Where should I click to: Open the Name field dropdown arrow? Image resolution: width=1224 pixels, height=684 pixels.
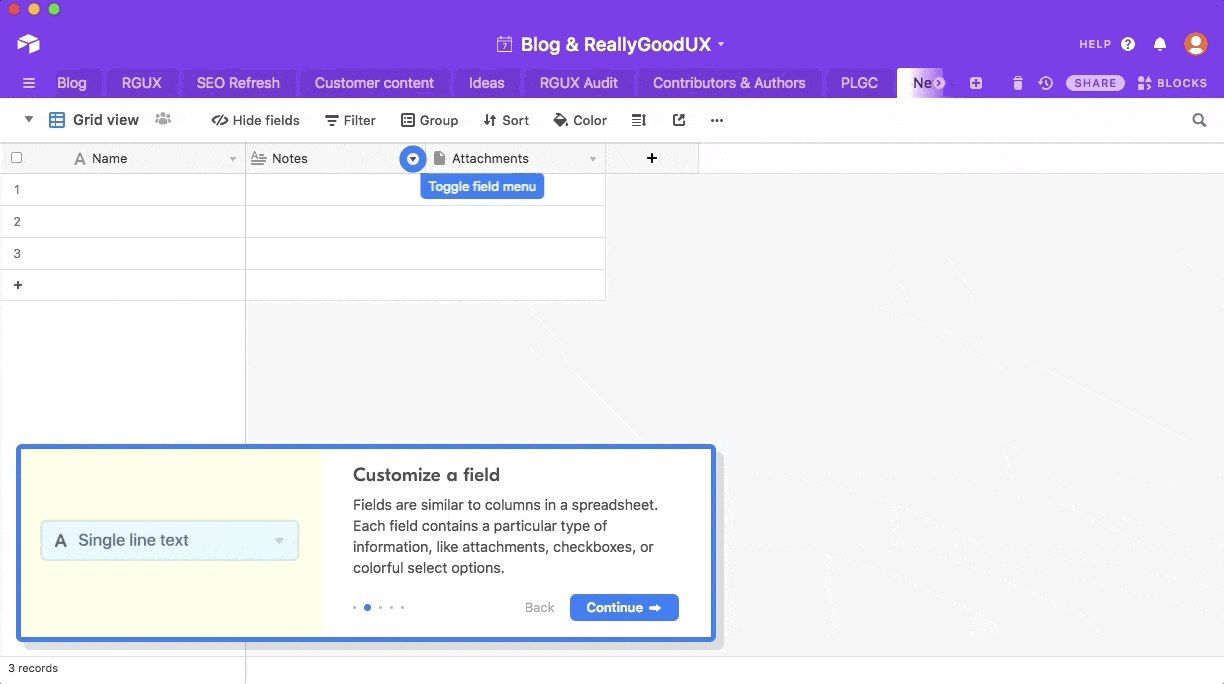(x=233, y=158)
